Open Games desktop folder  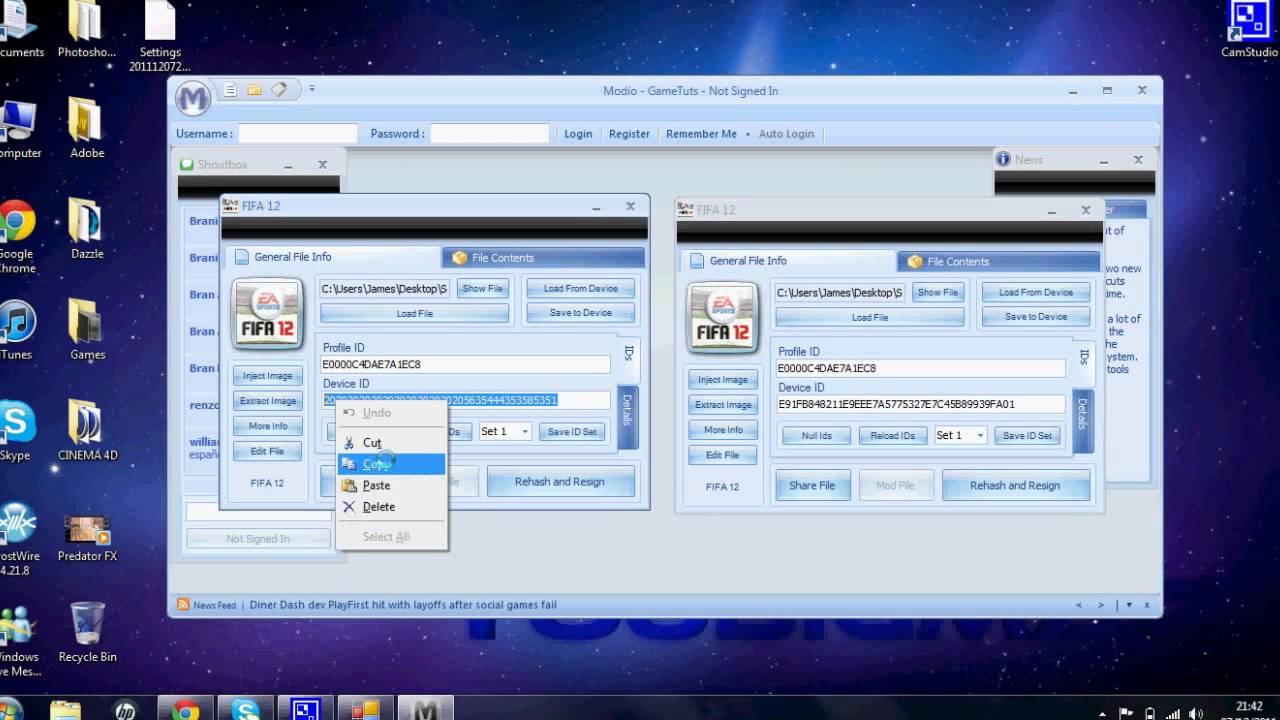[x=87, y=330]
